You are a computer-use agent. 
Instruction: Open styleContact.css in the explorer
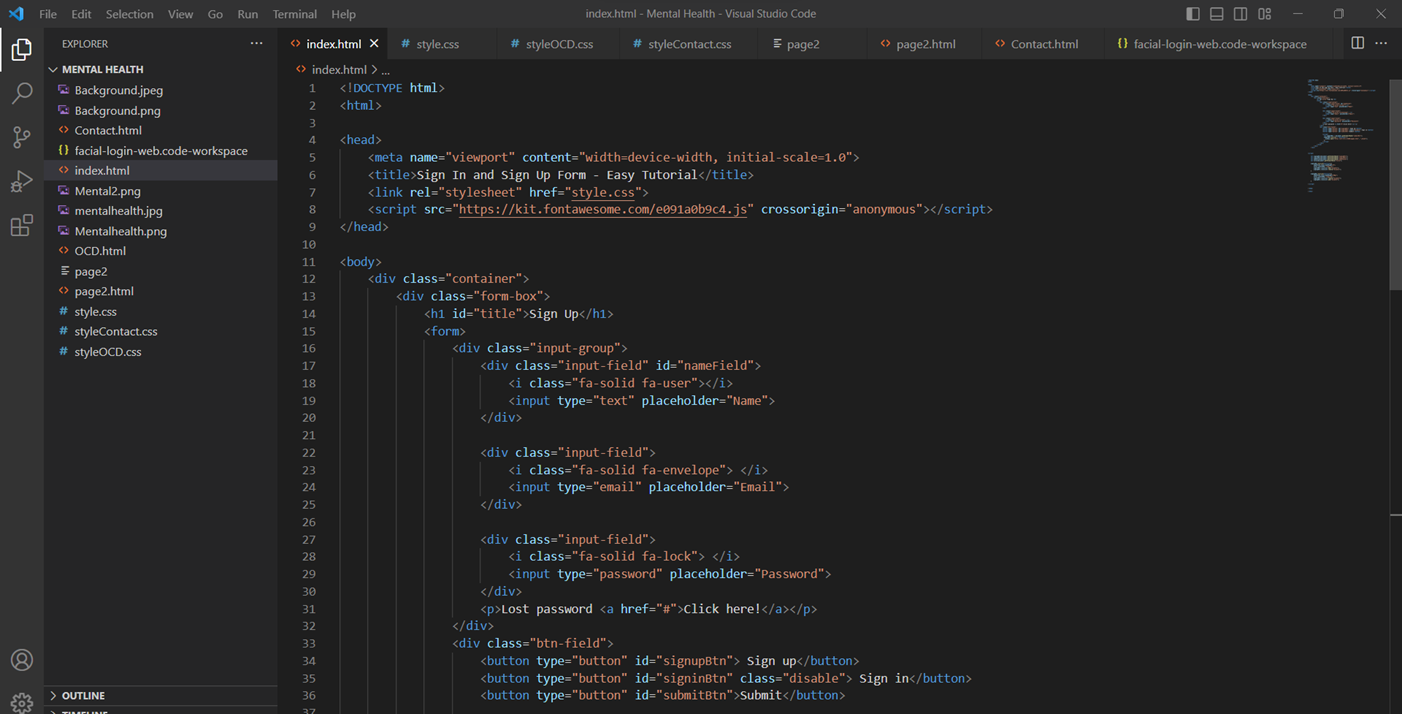tap(160, 331)
